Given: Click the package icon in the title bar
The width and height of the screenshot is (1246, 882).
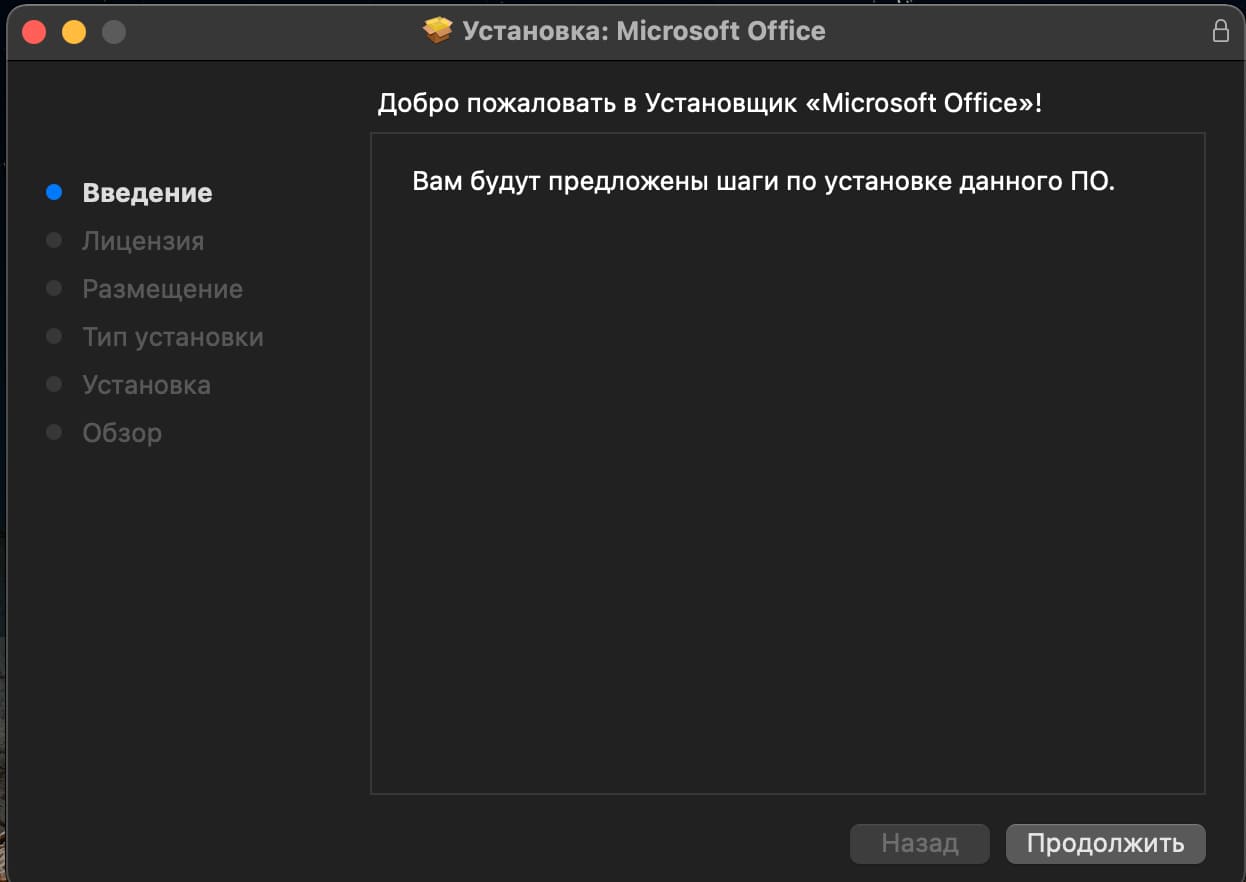Looking at the screenshot, I should pyautogui.click(x=437, y=31).
